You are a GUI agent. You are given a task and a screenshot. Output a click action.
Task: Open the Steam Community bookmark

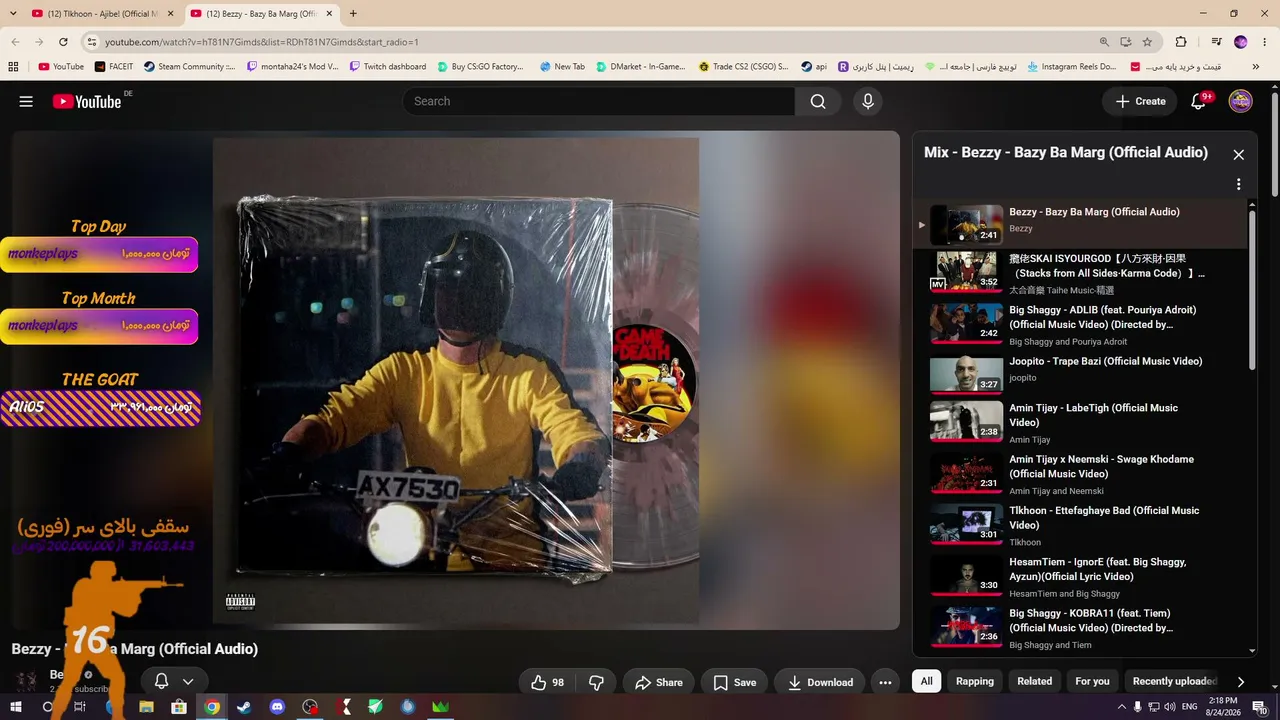(x=190, y=67)
